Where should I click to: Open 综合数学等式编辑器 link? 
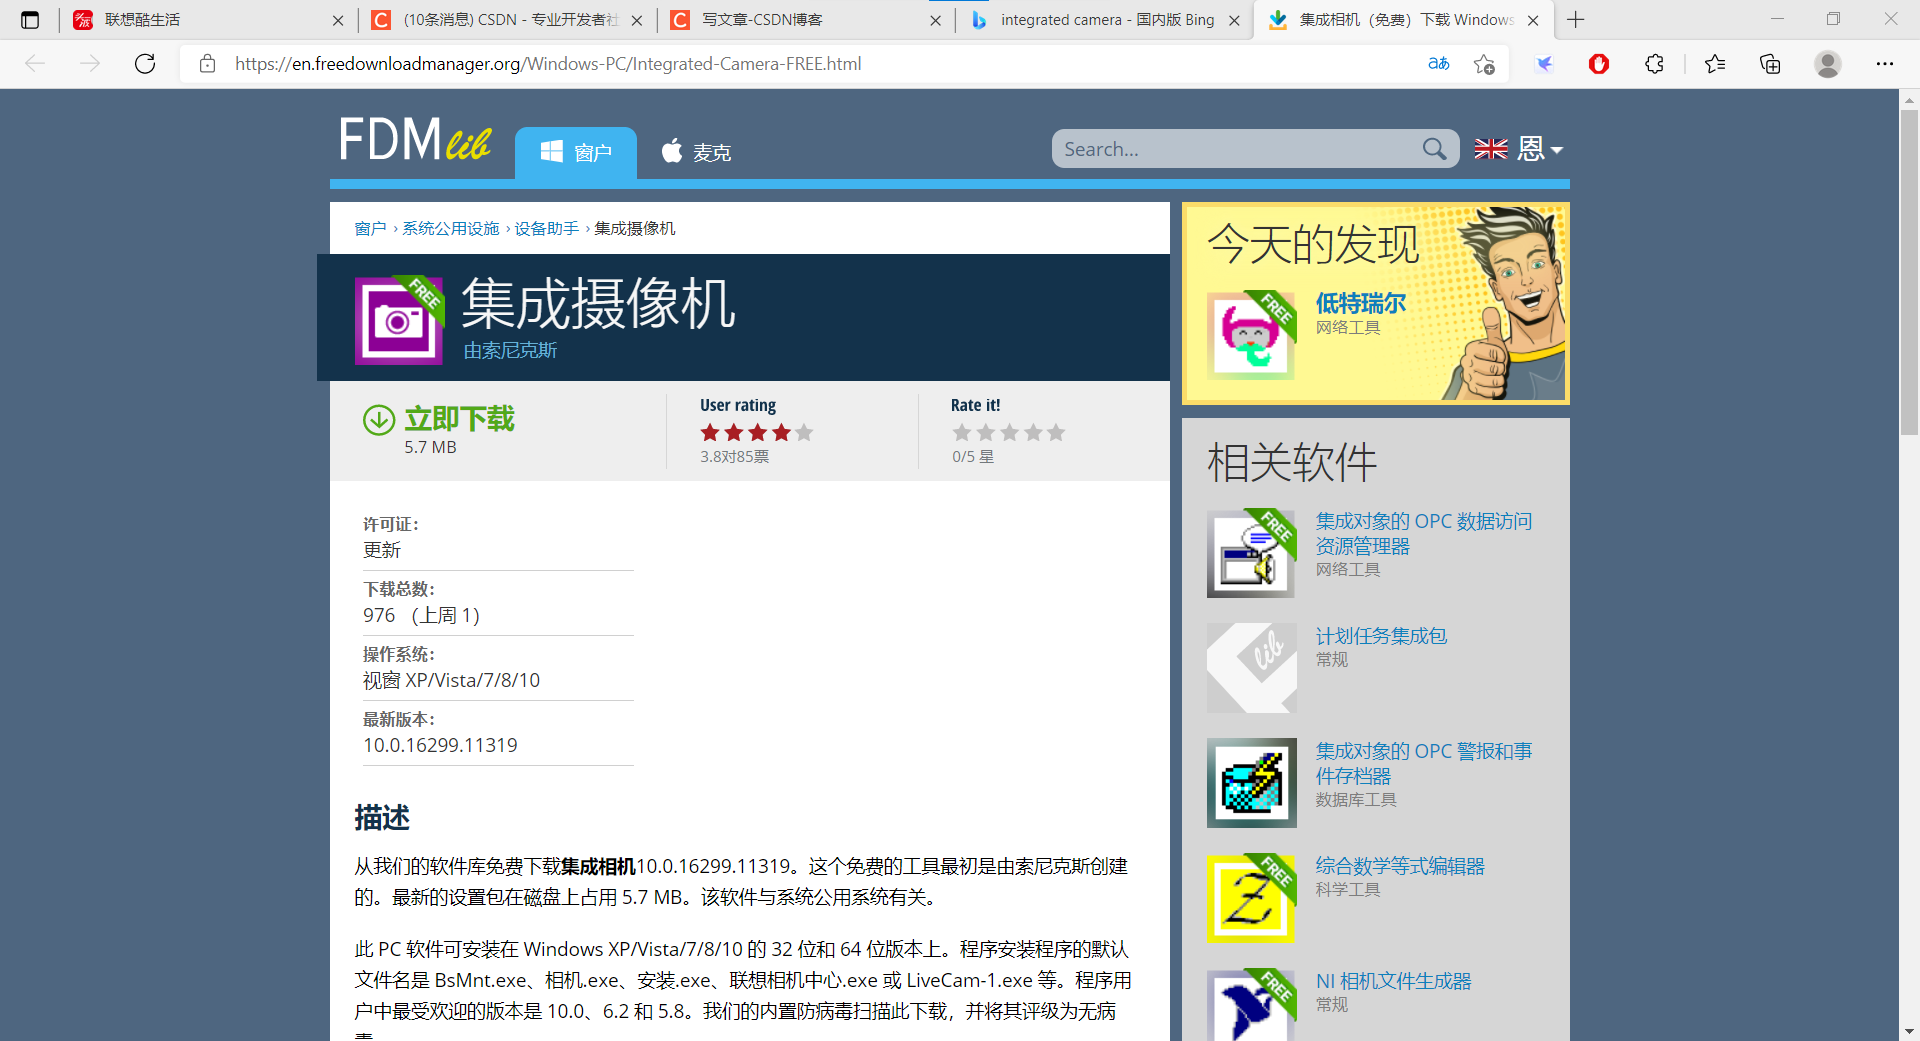click(1400, 866)
